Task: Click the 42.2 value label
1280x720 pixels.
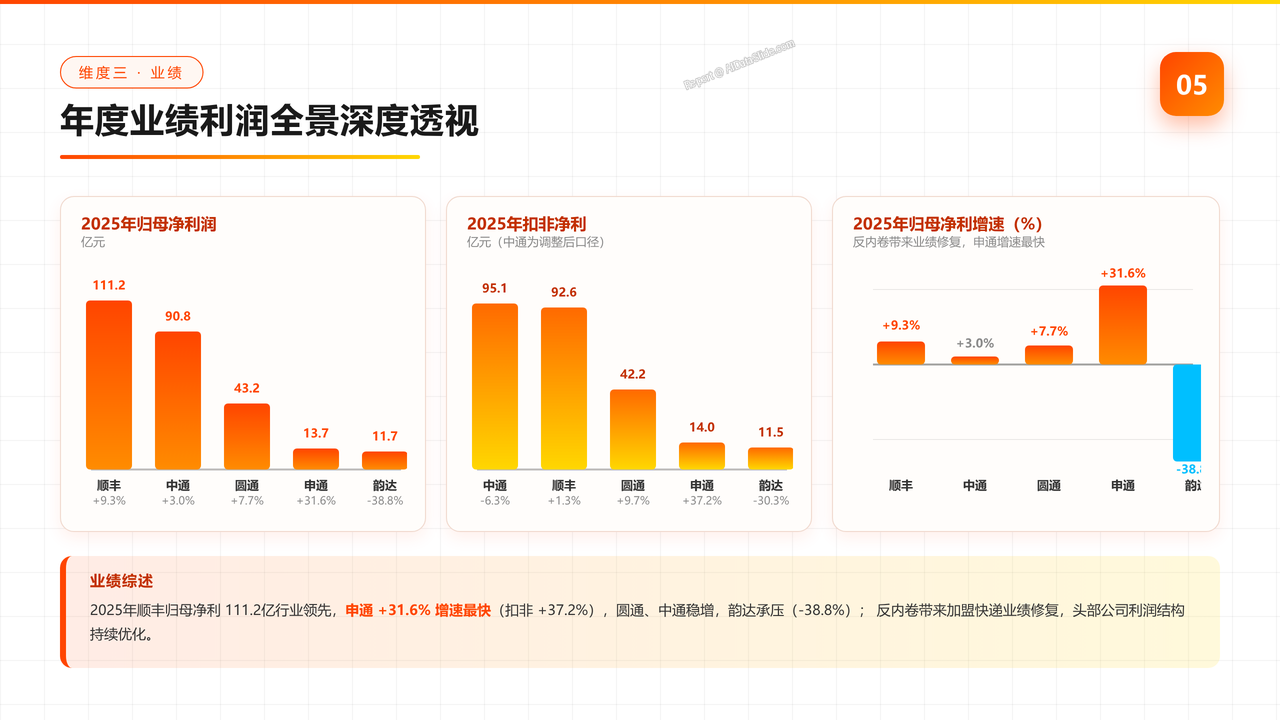Action: click(633, 374)
